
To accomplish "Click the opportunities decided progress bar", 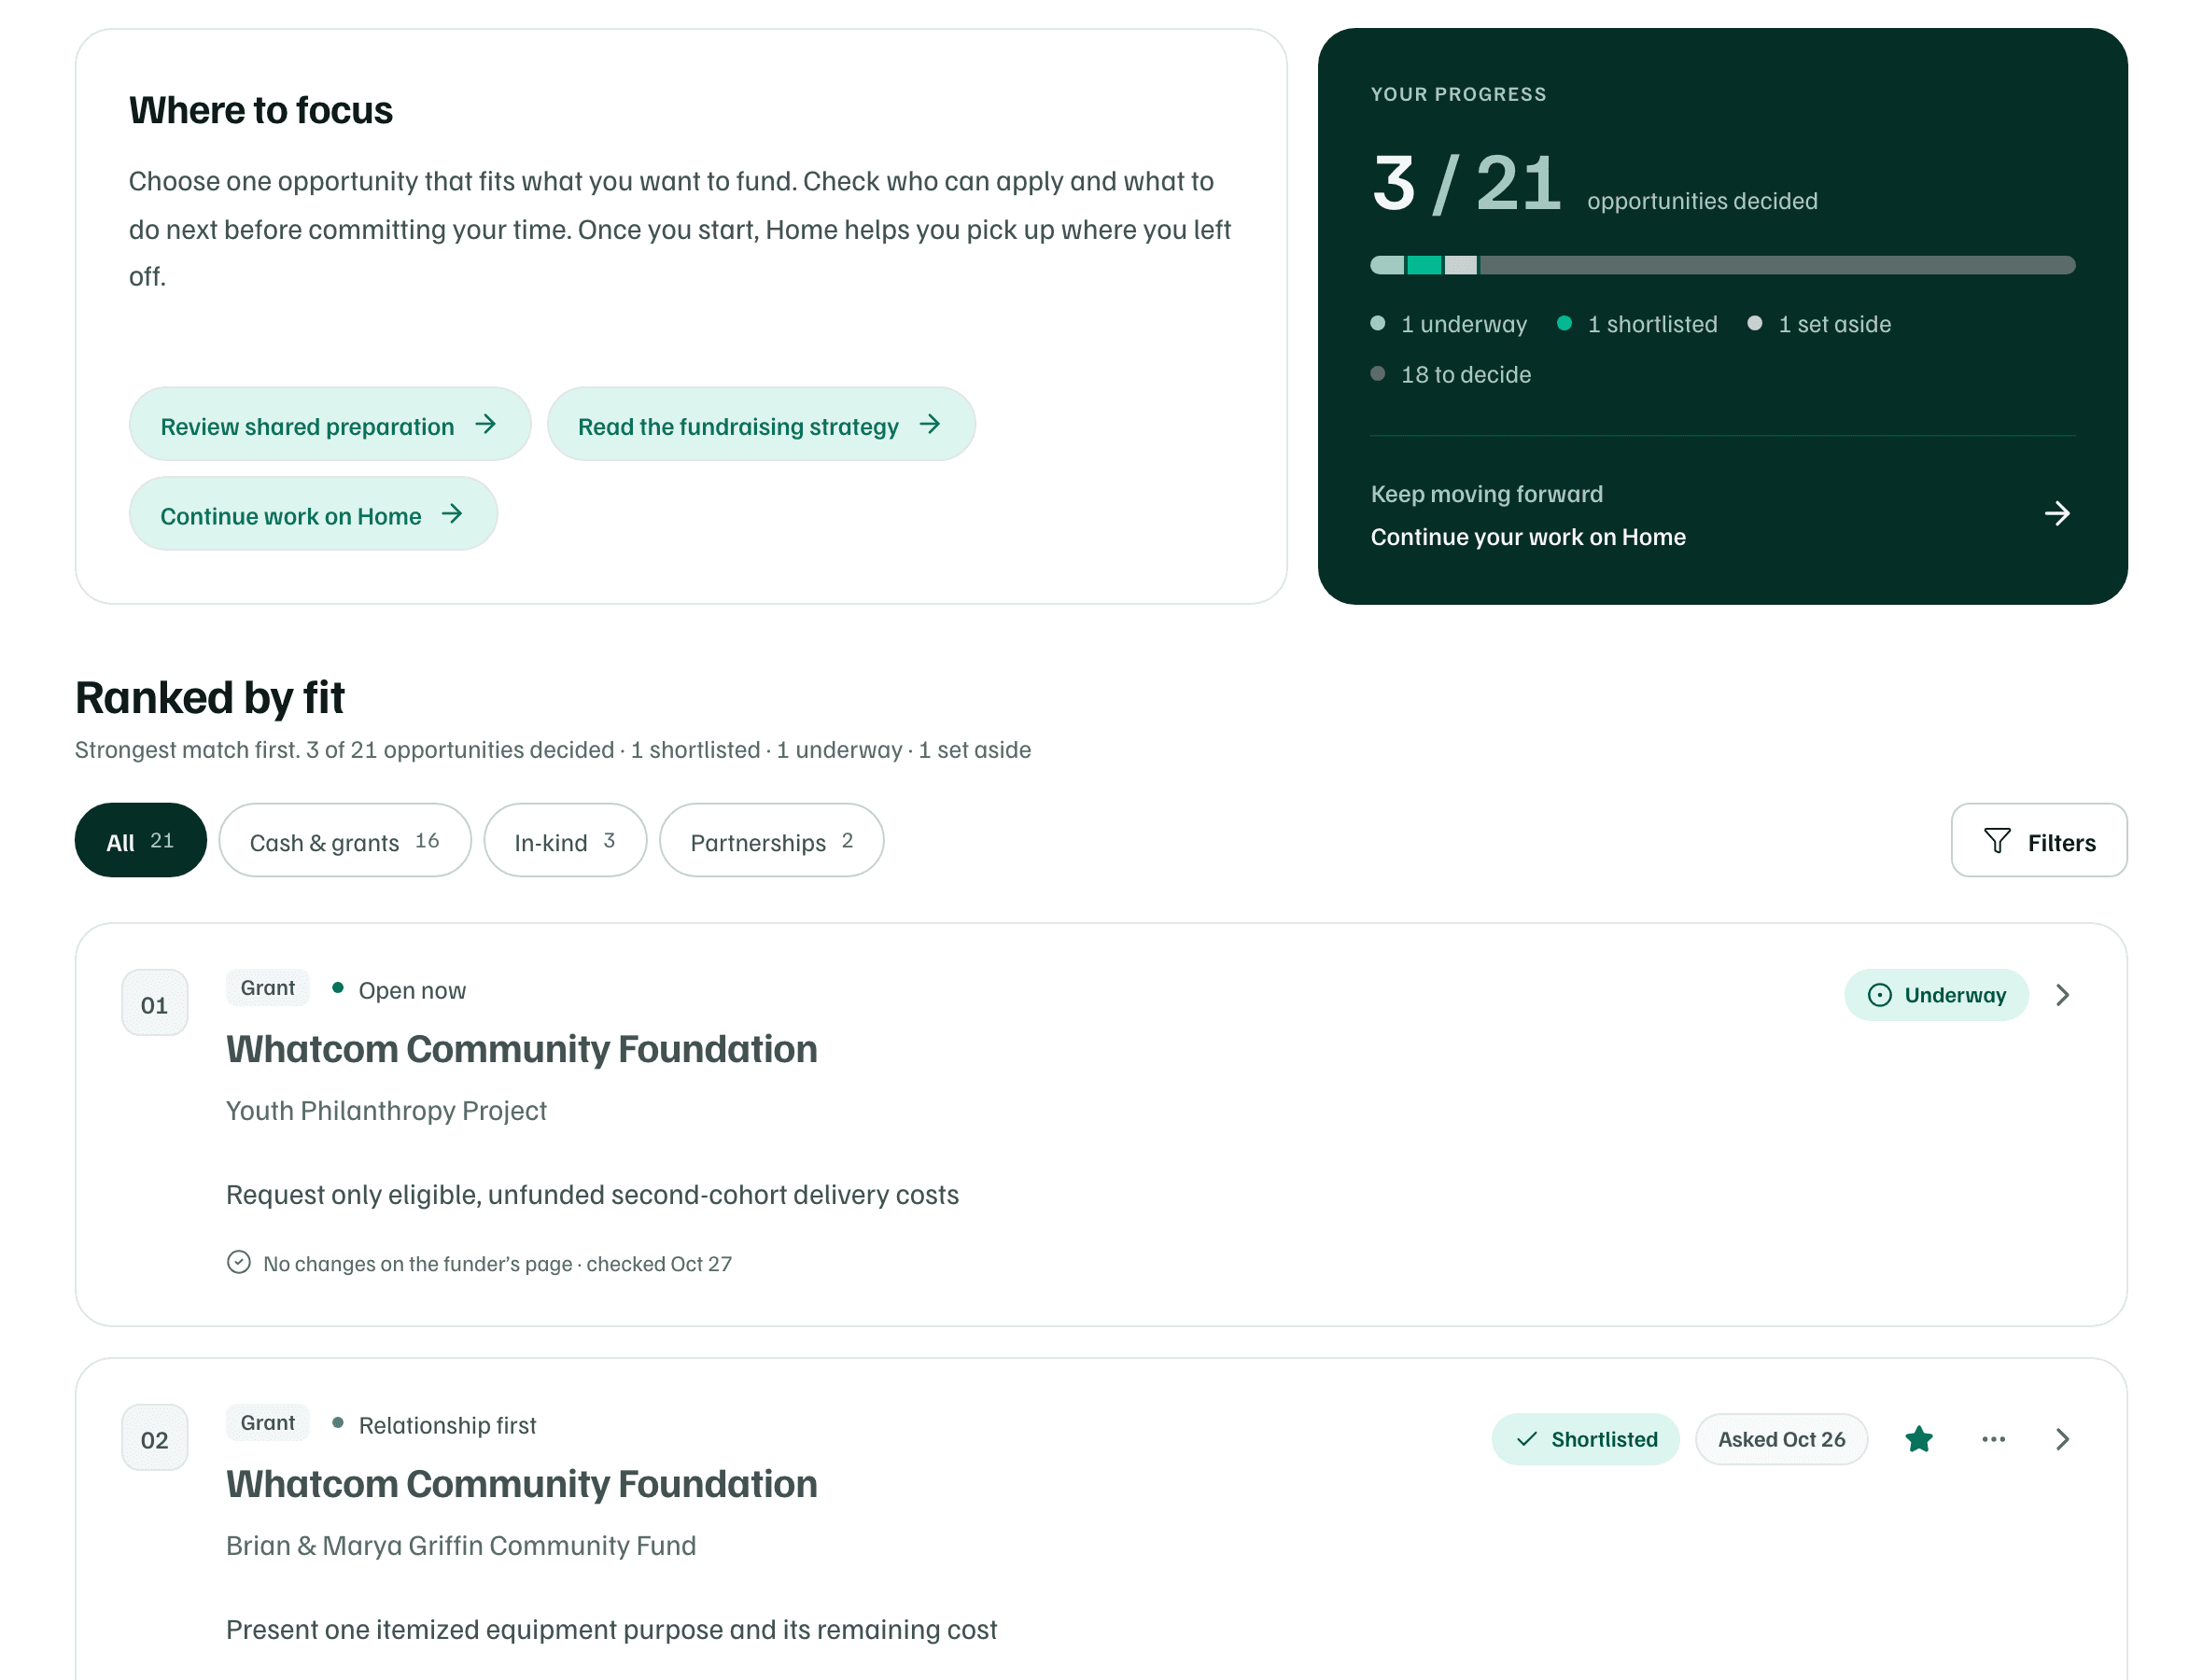I will click(x=1722, y=265).
